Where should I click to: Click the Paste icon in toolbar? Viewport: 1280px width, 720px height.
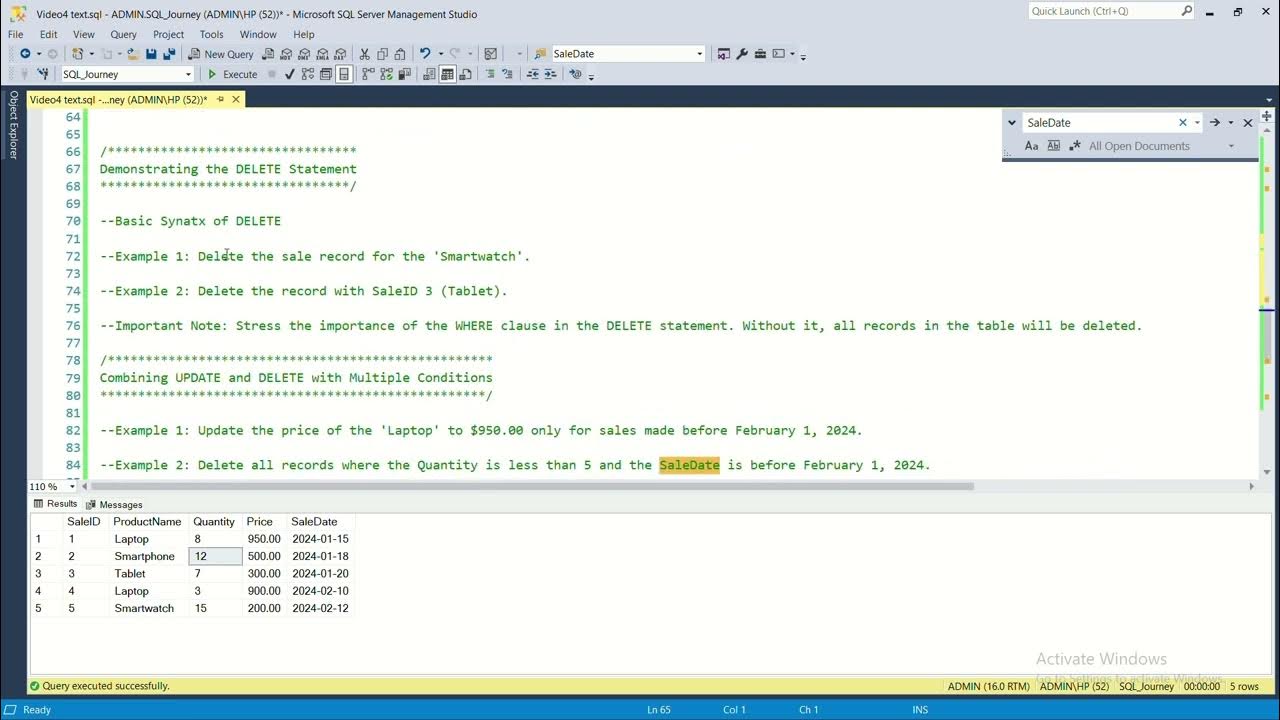tap(400, 54)
